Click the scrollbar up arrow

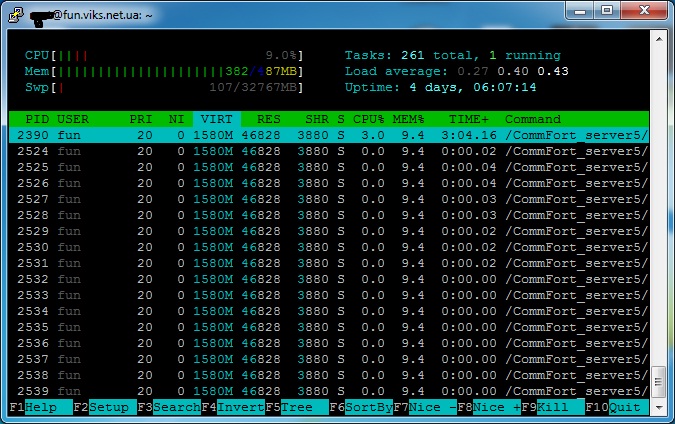click(x=658, y=36)
